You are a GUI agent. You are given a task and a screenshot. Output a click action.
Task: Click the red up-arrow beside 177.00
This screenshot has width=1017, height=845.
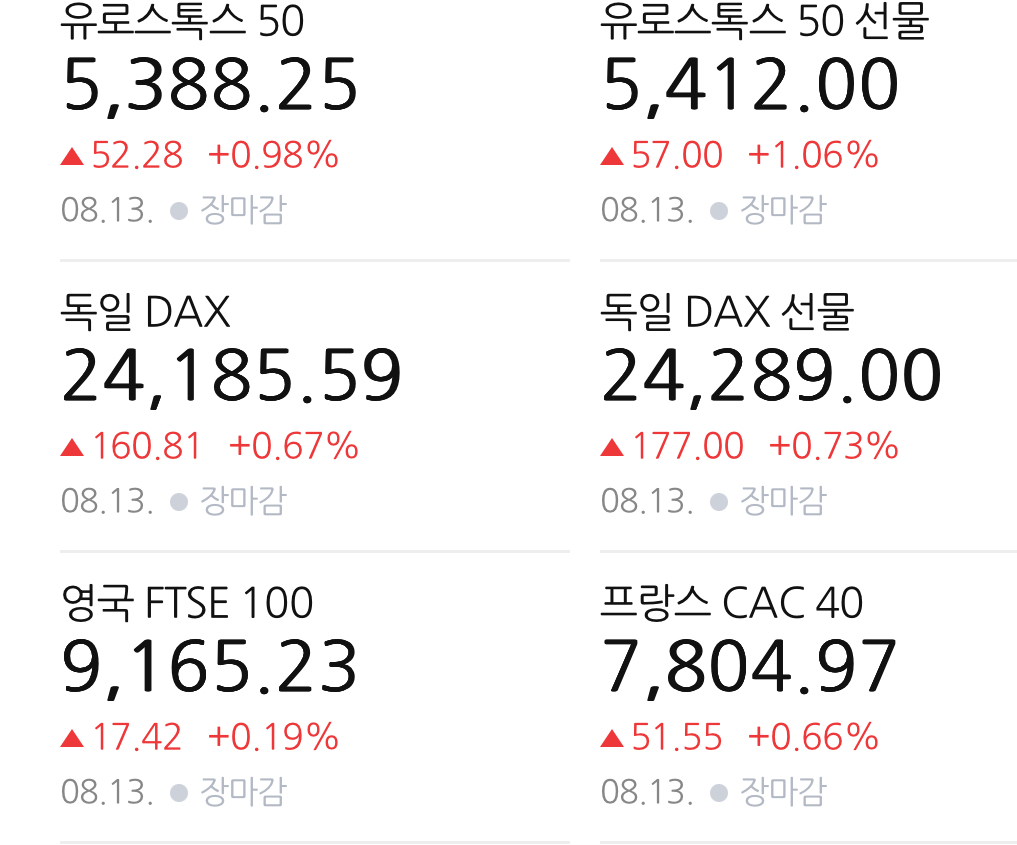(x=612, y=447)
